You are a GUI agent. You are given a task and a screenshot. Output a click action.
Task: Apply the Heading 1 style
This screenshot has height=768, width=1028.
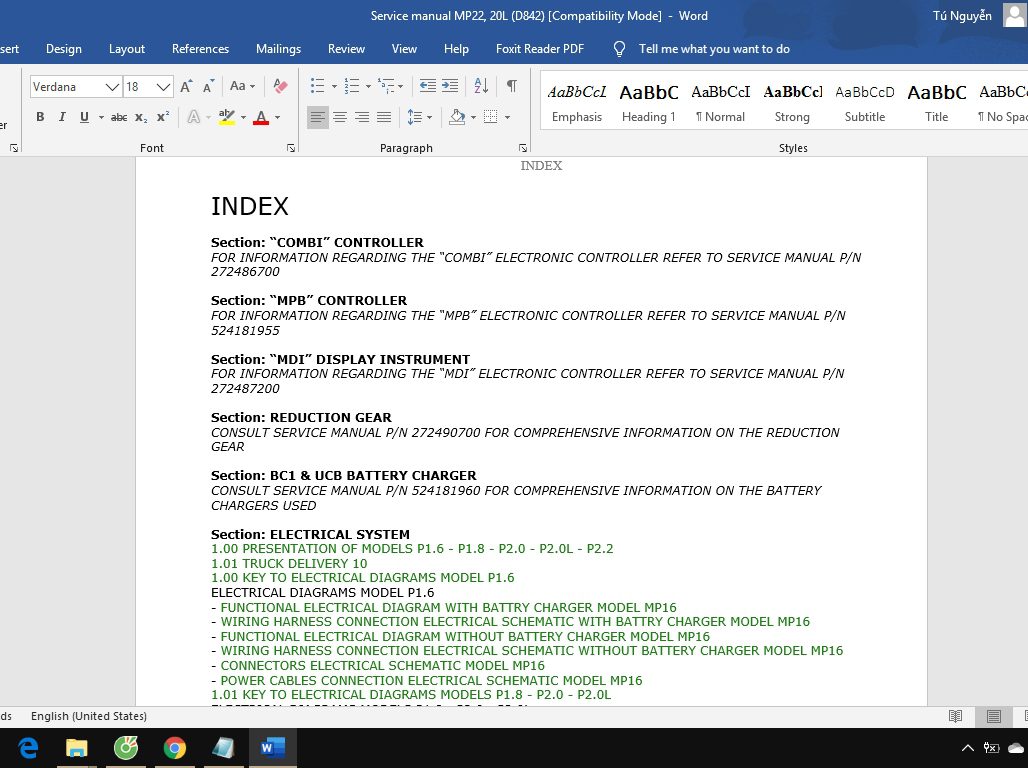click(x=648, y=103)
